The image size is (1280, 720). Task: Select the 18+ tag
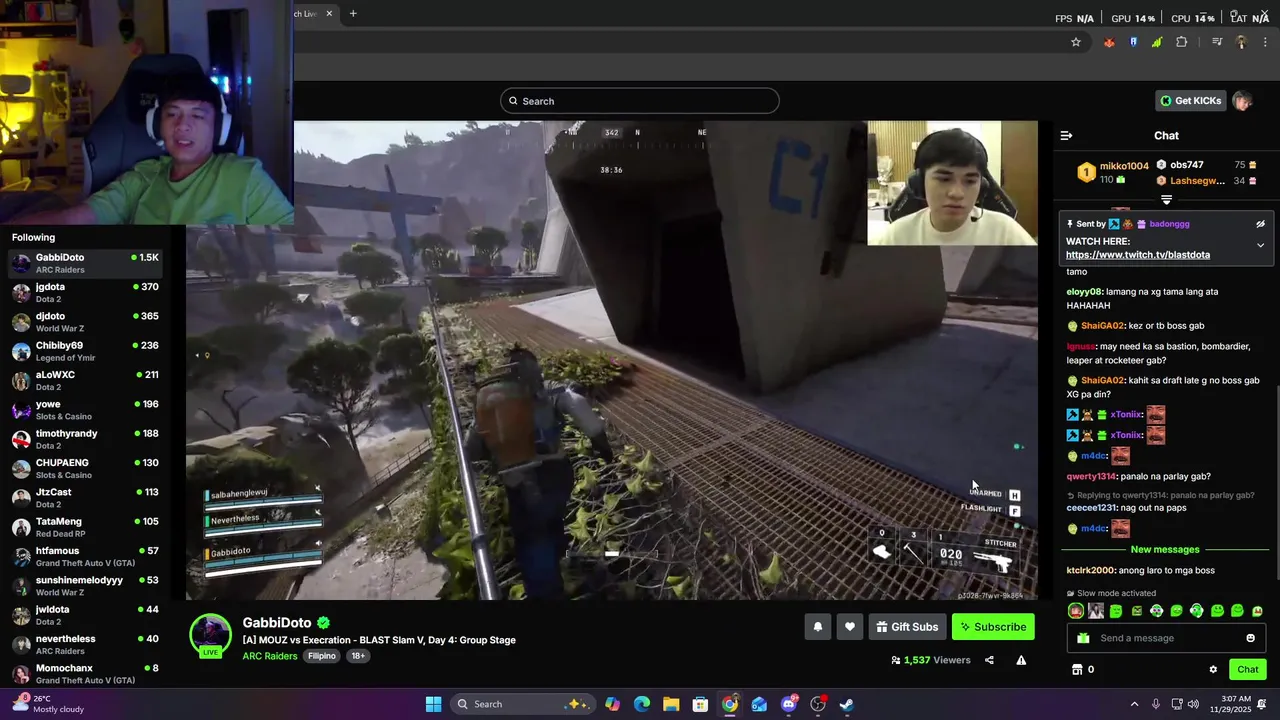pyautogui.click(x=358, y=656)
